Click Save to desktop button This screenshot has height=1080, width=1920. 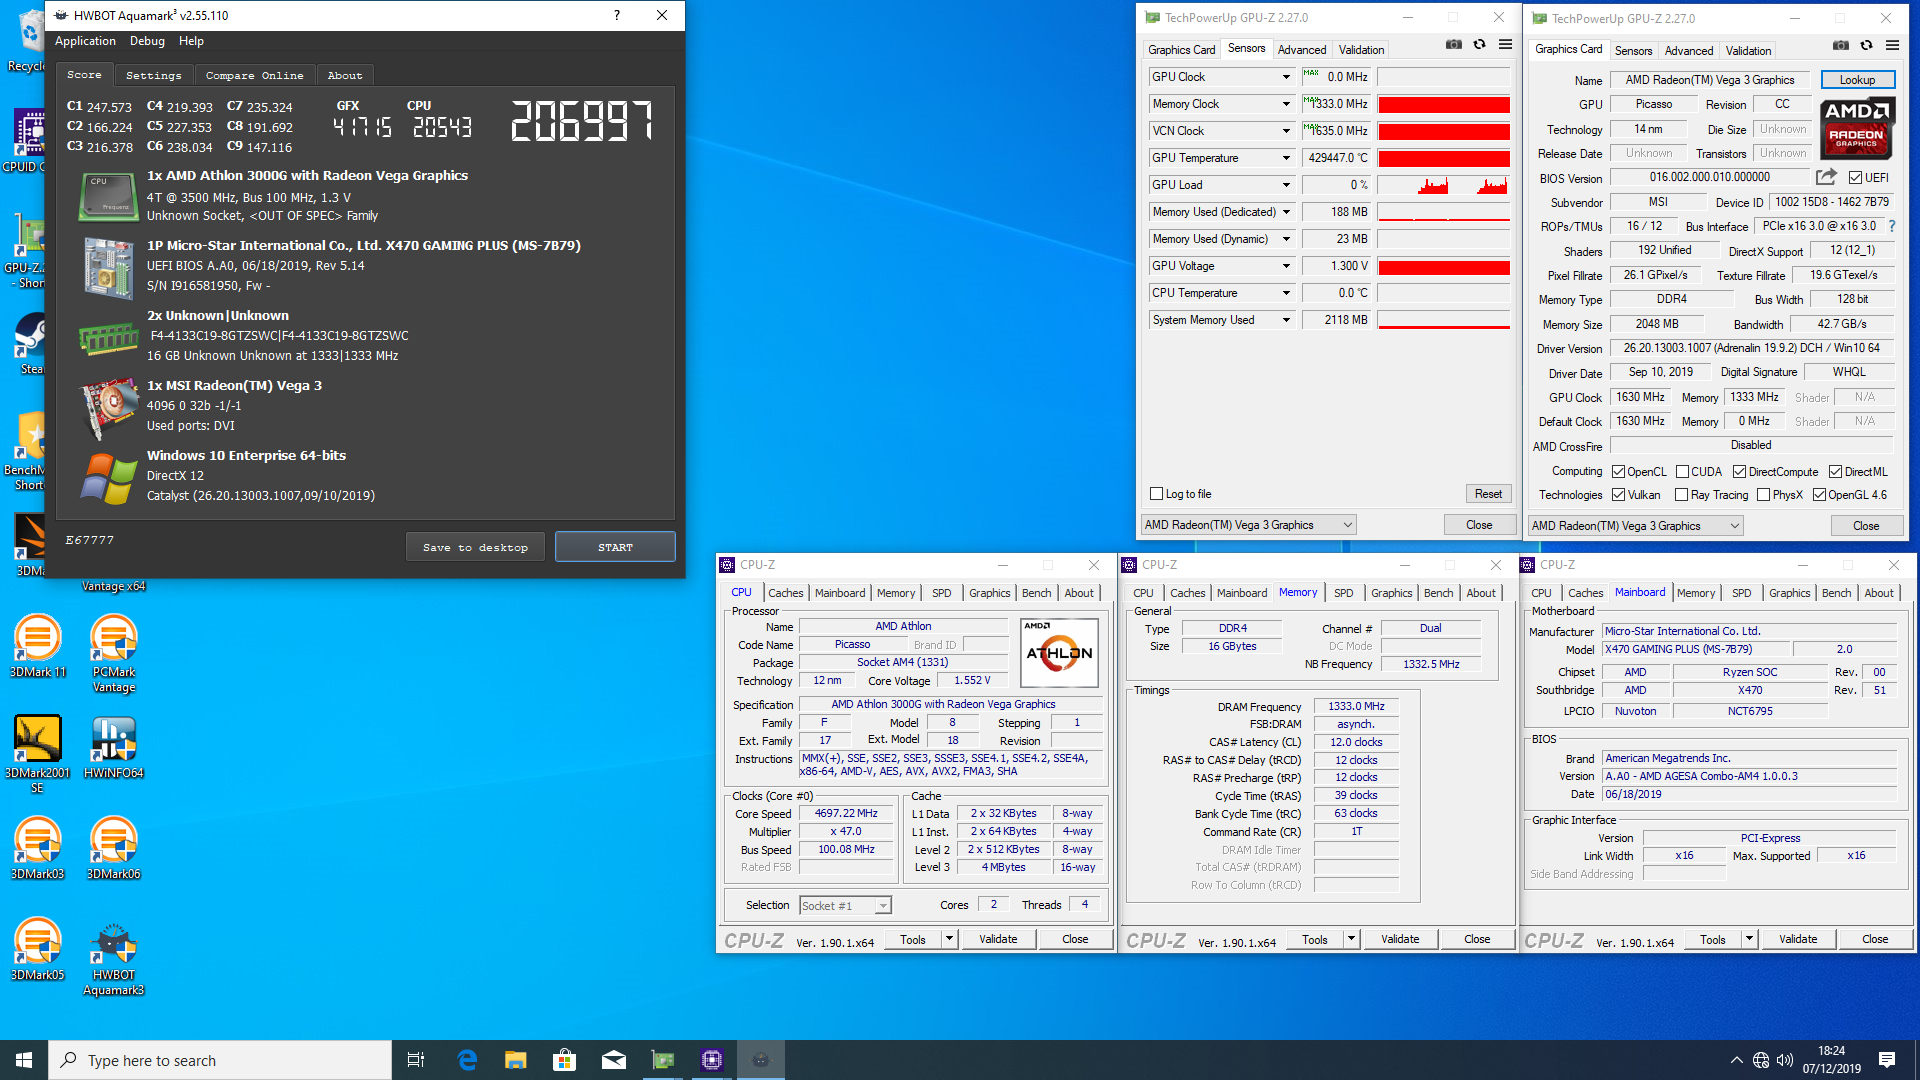click(x=475, y=547)
